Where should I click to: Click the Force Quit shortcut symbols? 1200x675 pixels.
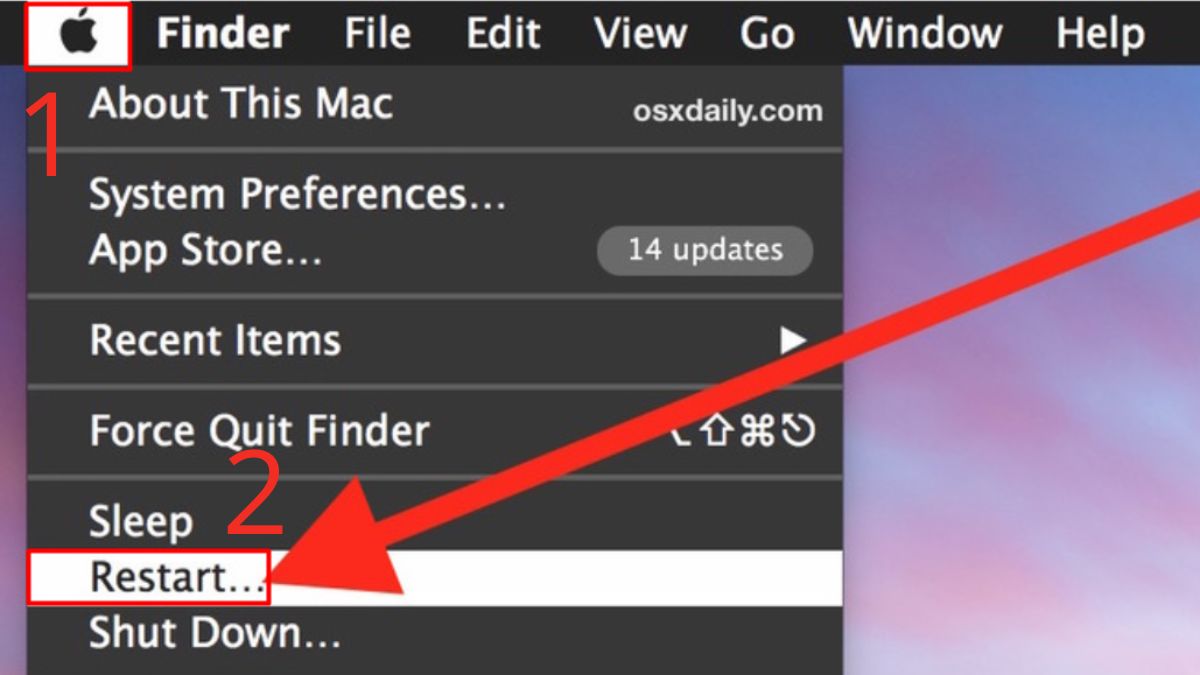(743, 432)
